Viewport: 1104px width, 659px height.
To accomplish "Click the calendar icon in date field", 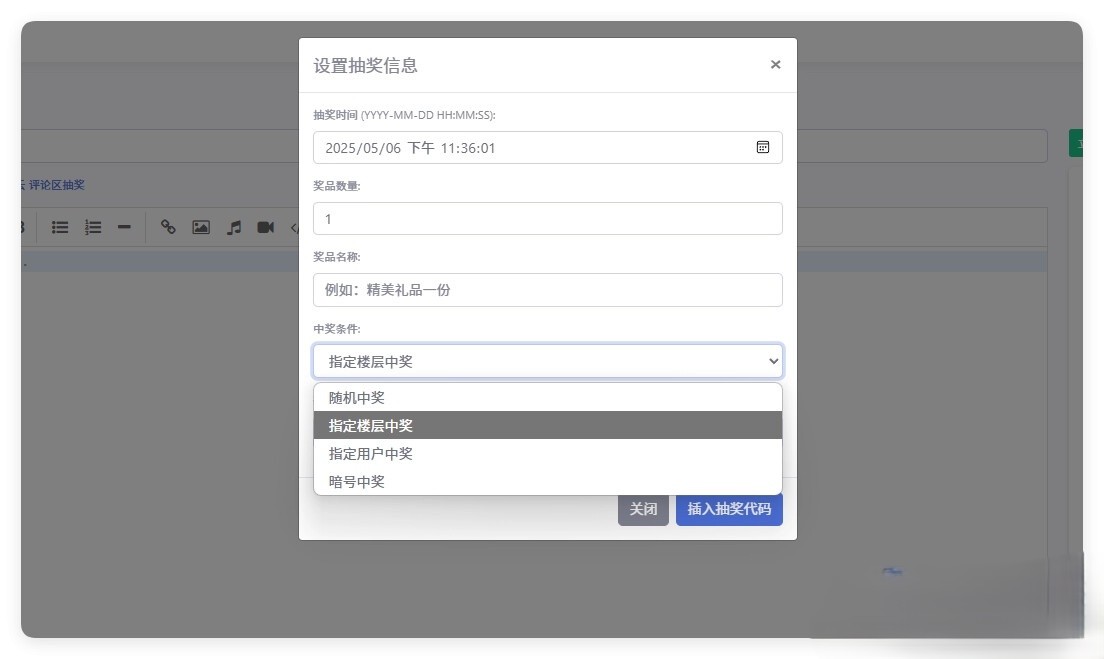I will click(763, 147).
